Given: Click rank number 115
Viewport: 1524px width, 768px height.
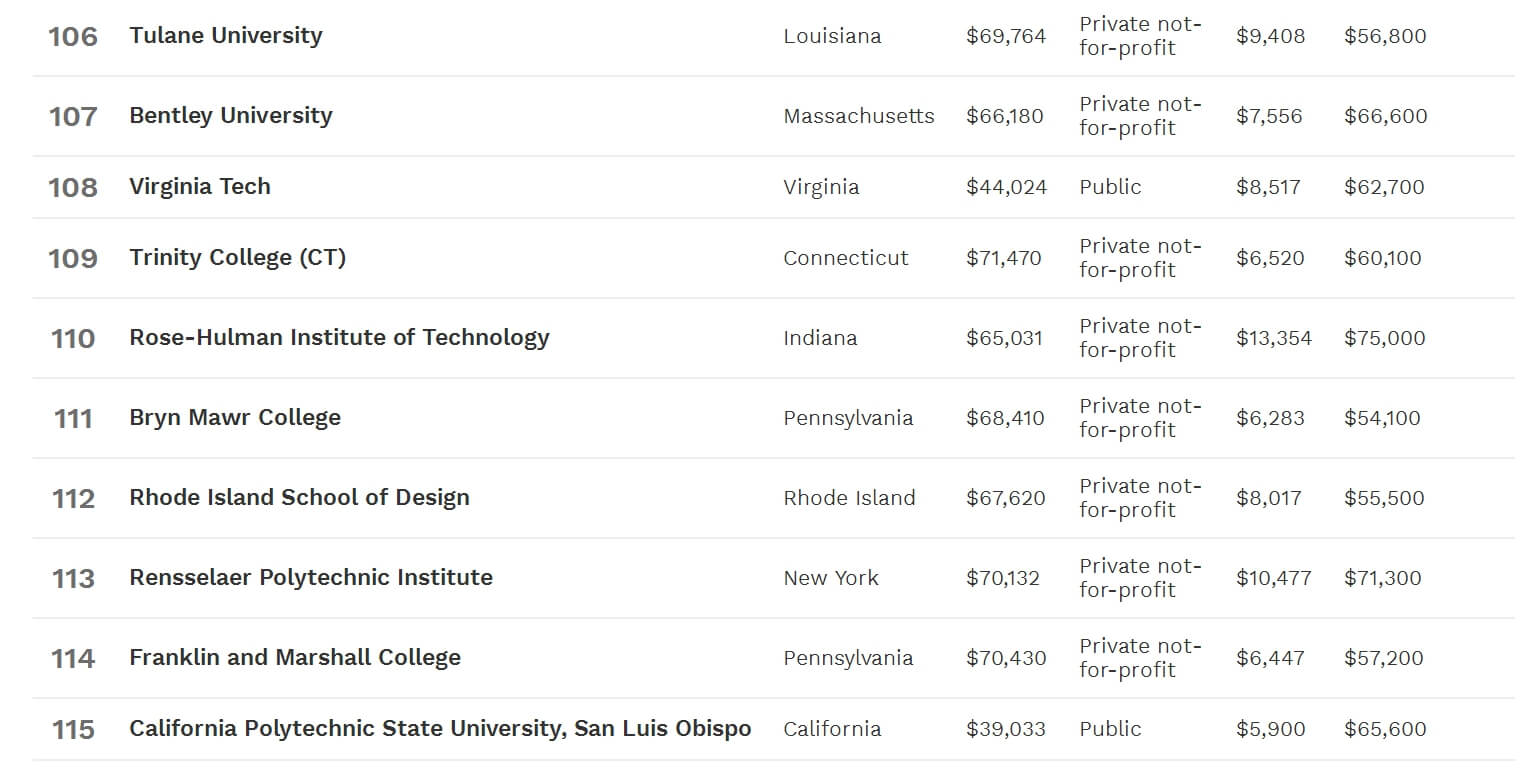Looking at the screenshot, I should coord(73,730).
